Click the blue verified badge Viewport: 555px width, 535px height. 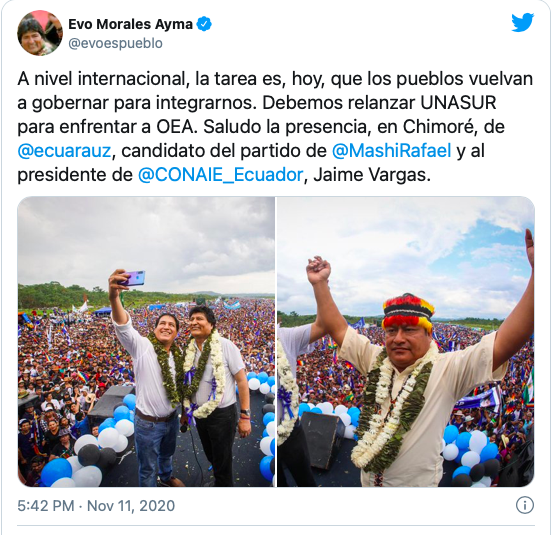204,24
